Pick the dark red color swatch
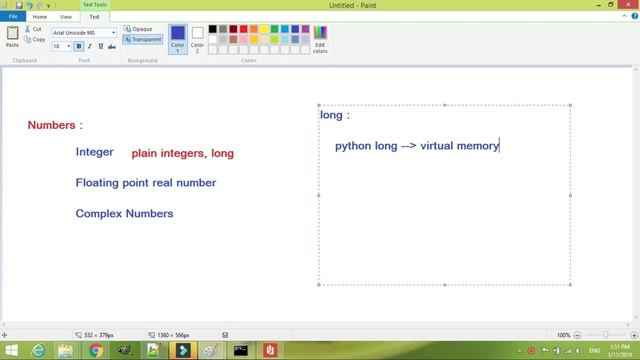 click(x=233, y=29)
